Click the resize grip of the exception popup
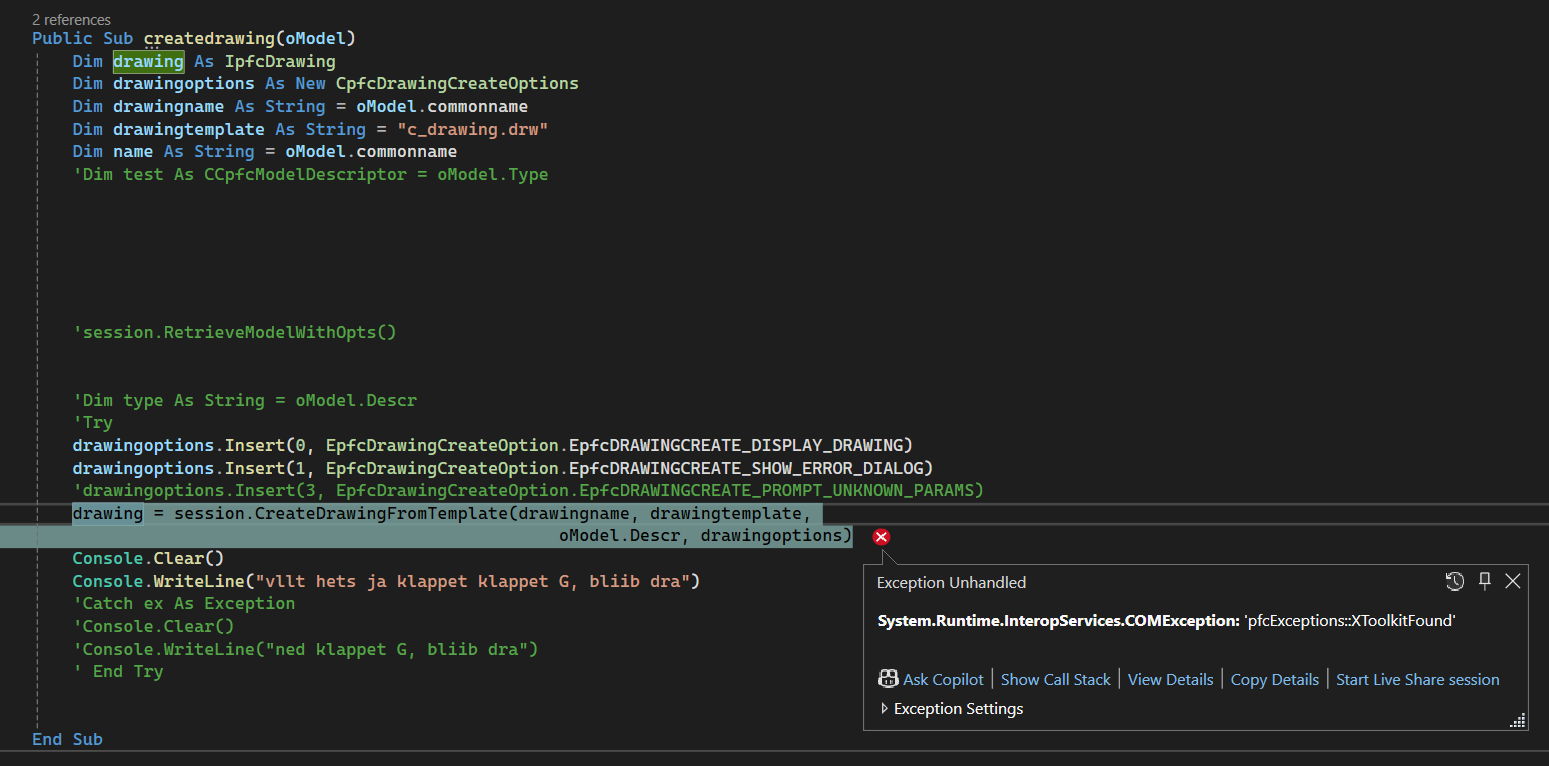 1518,719
